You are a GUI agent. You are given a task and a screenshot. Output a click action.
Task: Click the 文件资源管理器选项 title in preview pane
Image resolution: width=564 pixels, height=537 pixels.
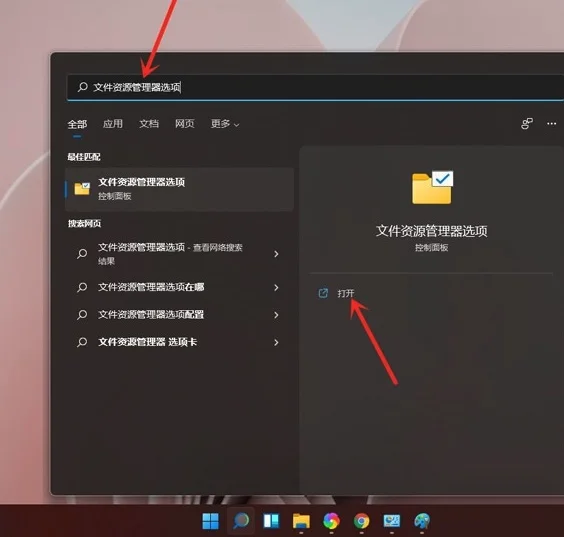click(432, 231)
